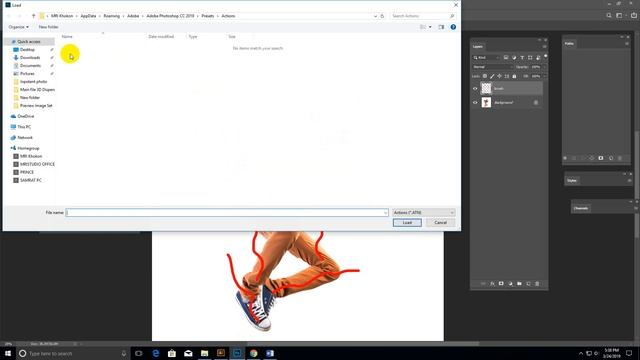
Task: Link layers icon in Layers panel
Action: click(x=483, y=284)
